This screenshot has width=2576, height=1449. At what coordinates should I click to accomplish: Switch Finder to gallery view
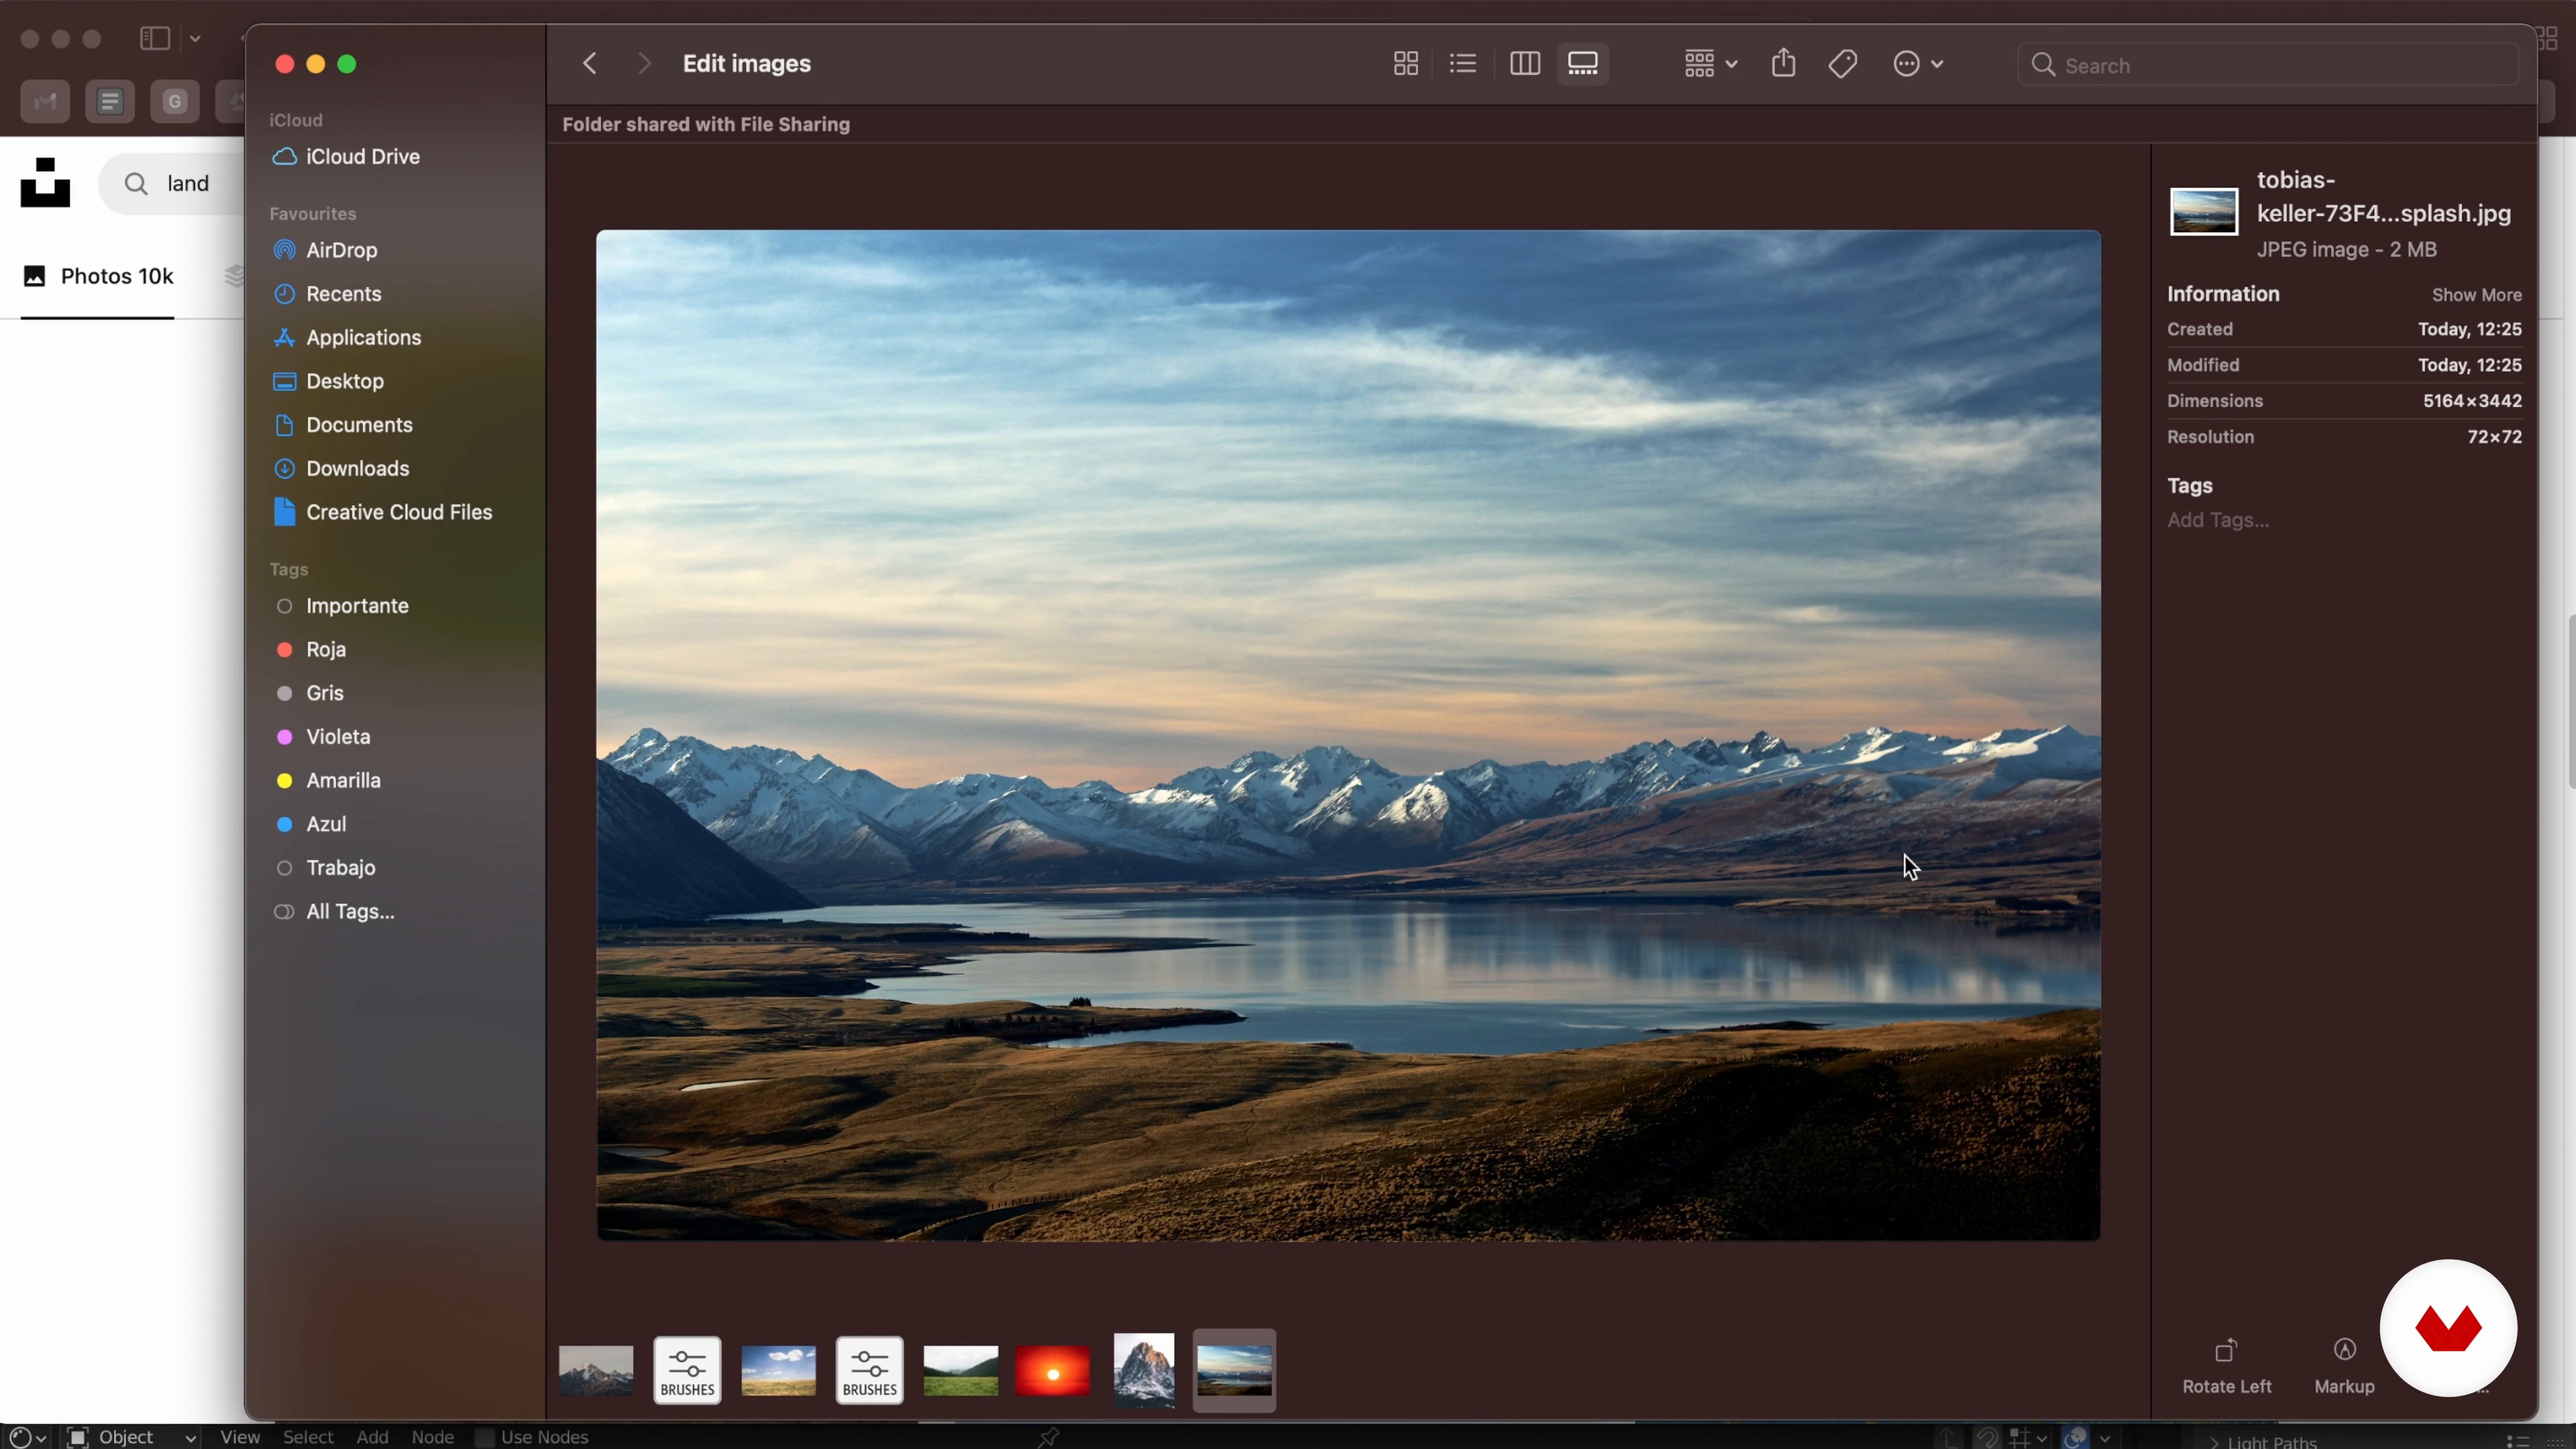pyautogui.click(x=1583, y=64)
